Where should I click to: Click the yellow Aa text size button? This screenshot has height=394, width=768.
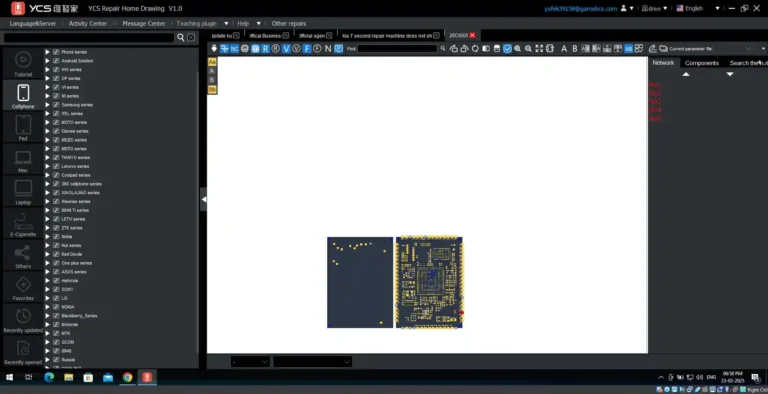coord(212,62)
